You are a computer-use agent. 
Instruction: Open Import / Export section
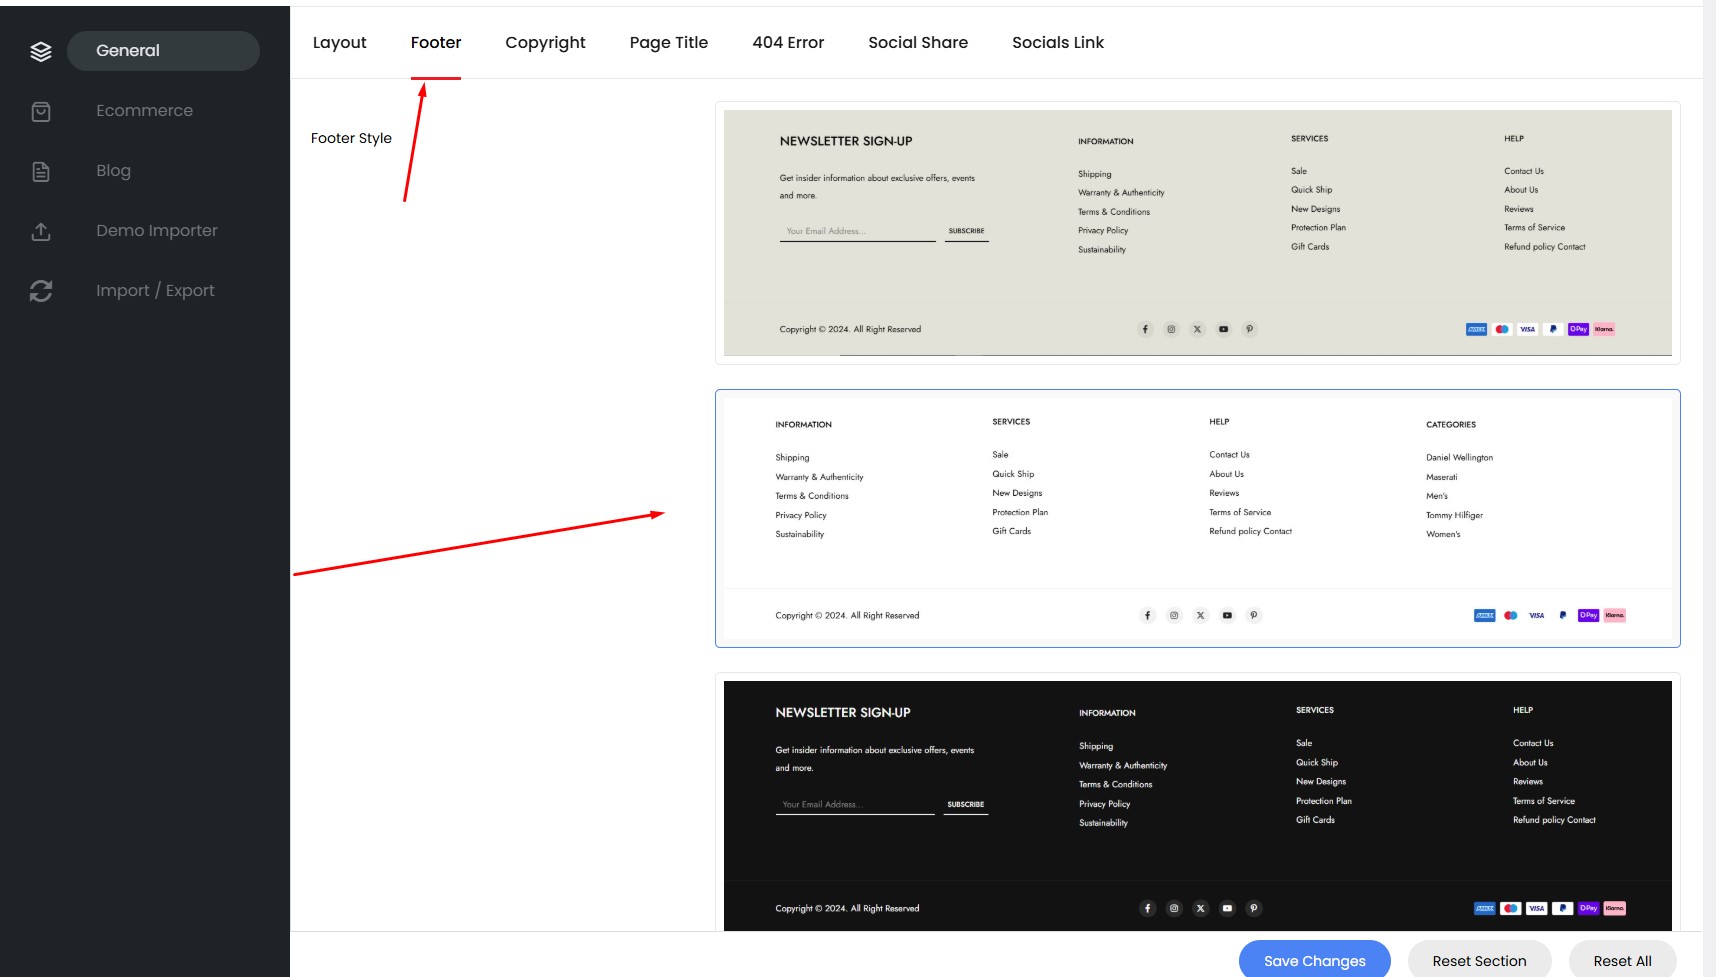155,291
